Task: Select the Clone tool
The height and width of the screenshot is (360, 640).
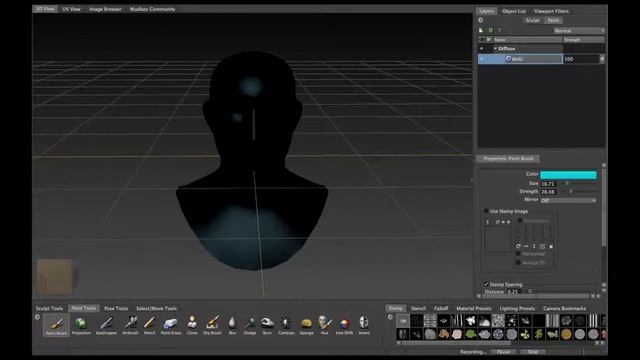Action: pos(192,325)
